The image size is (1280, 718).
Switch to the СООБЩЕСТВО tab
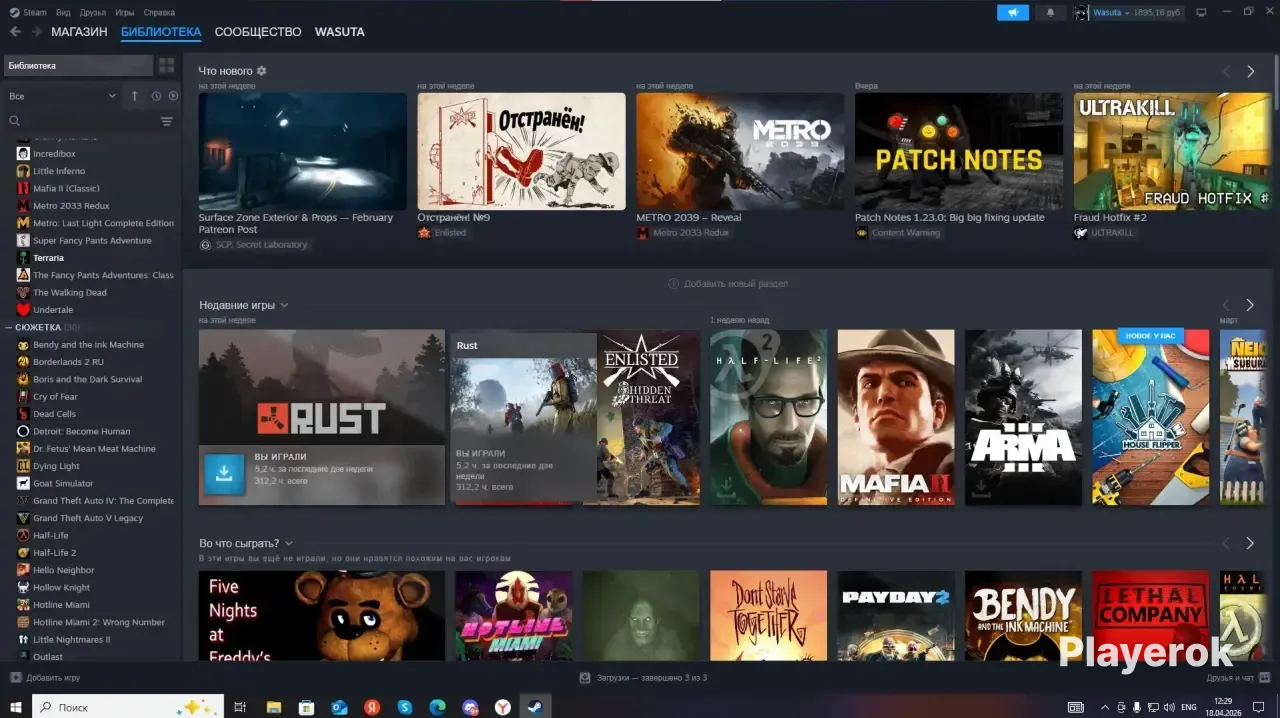[x=258, y=32]
